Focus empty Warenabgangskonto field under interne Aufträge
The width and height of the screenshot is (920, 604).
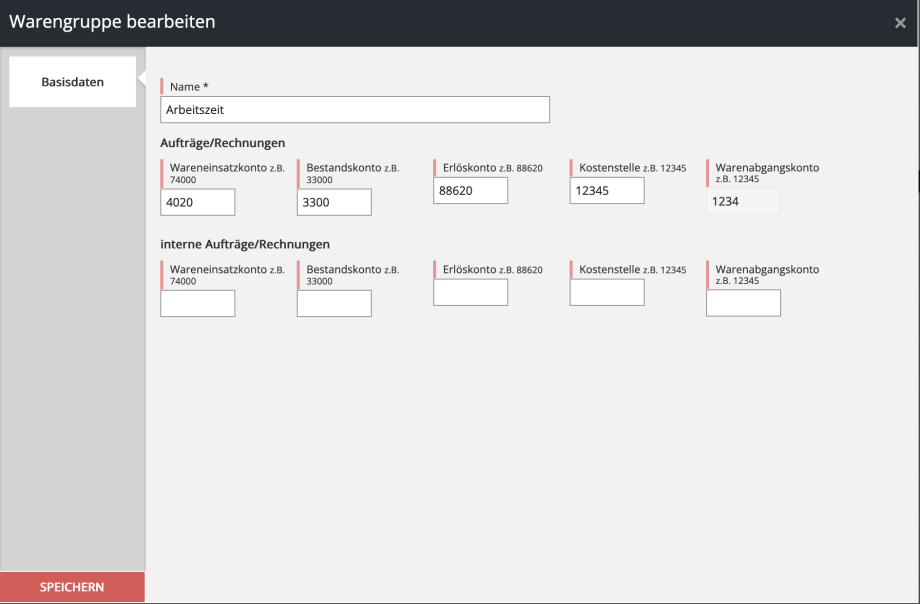[743, 304]
